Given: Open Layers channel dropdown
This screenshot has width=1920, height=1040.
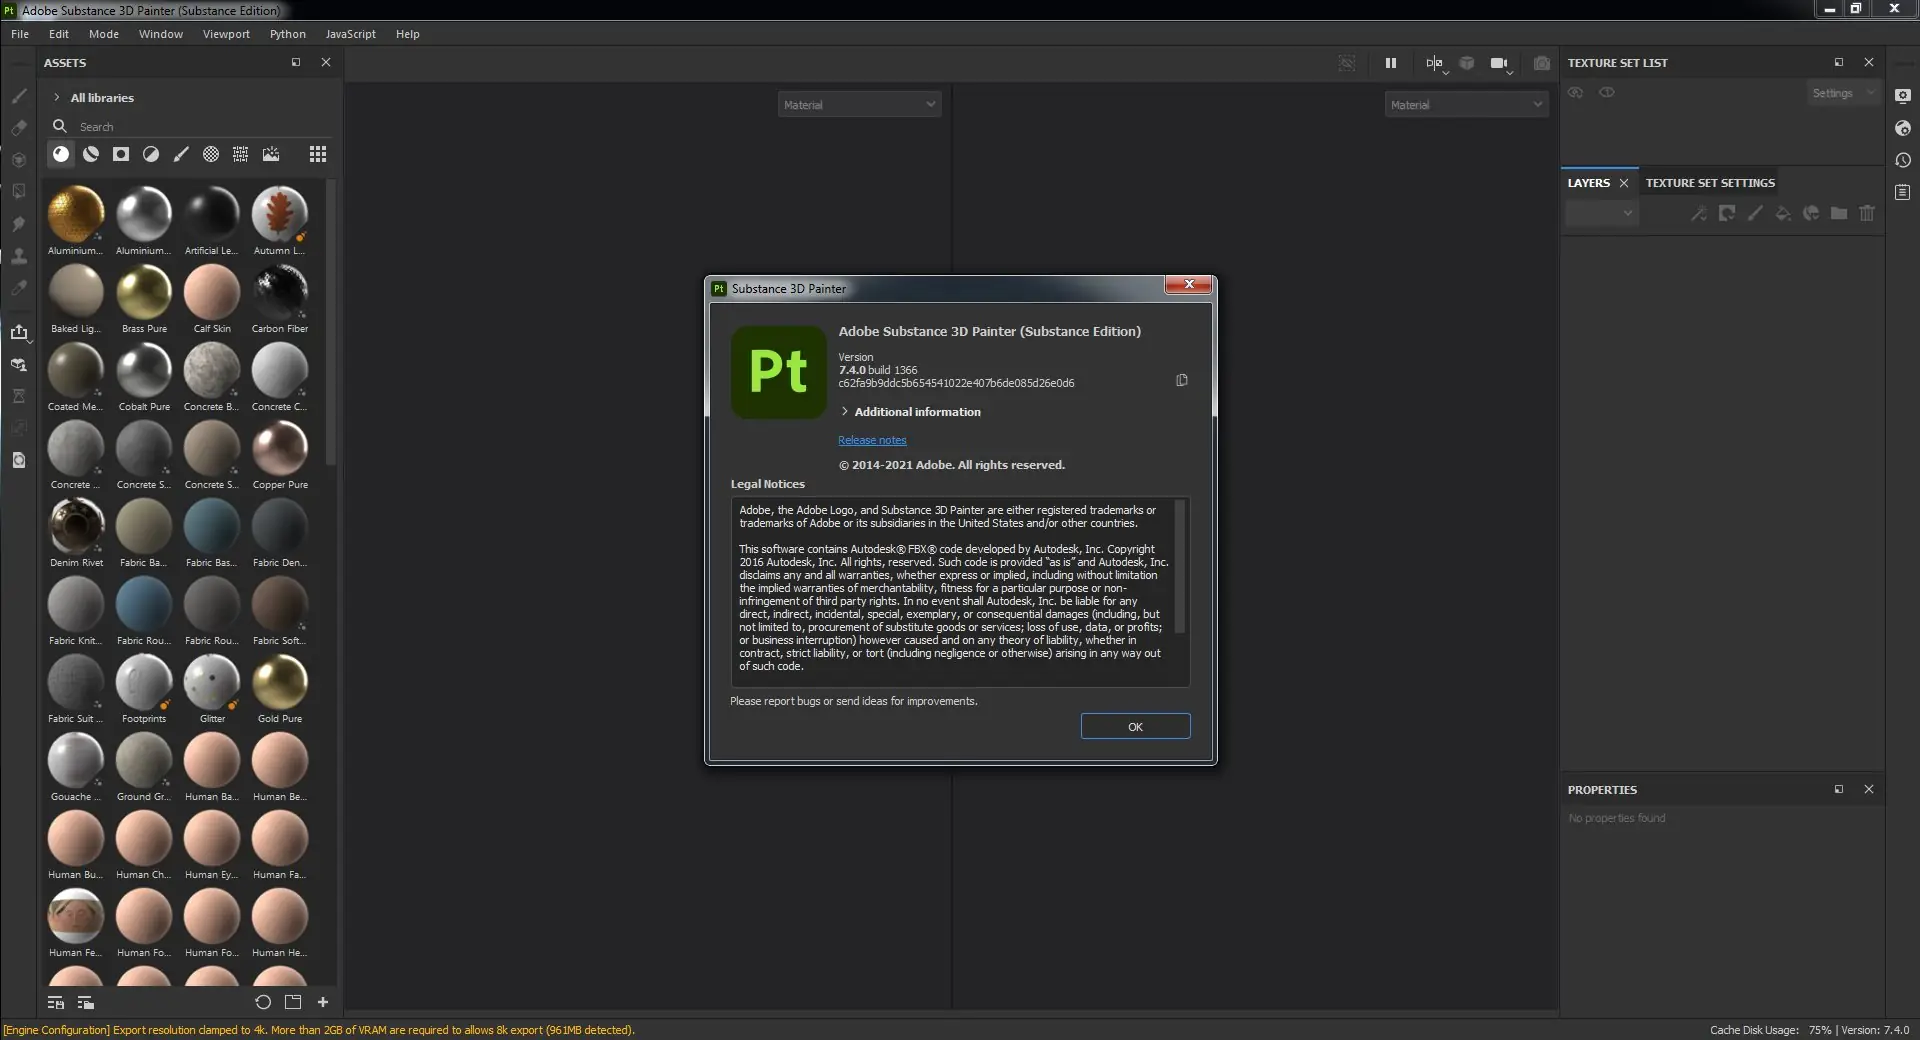Looking at the screenshot, I should click(1602, 213).
